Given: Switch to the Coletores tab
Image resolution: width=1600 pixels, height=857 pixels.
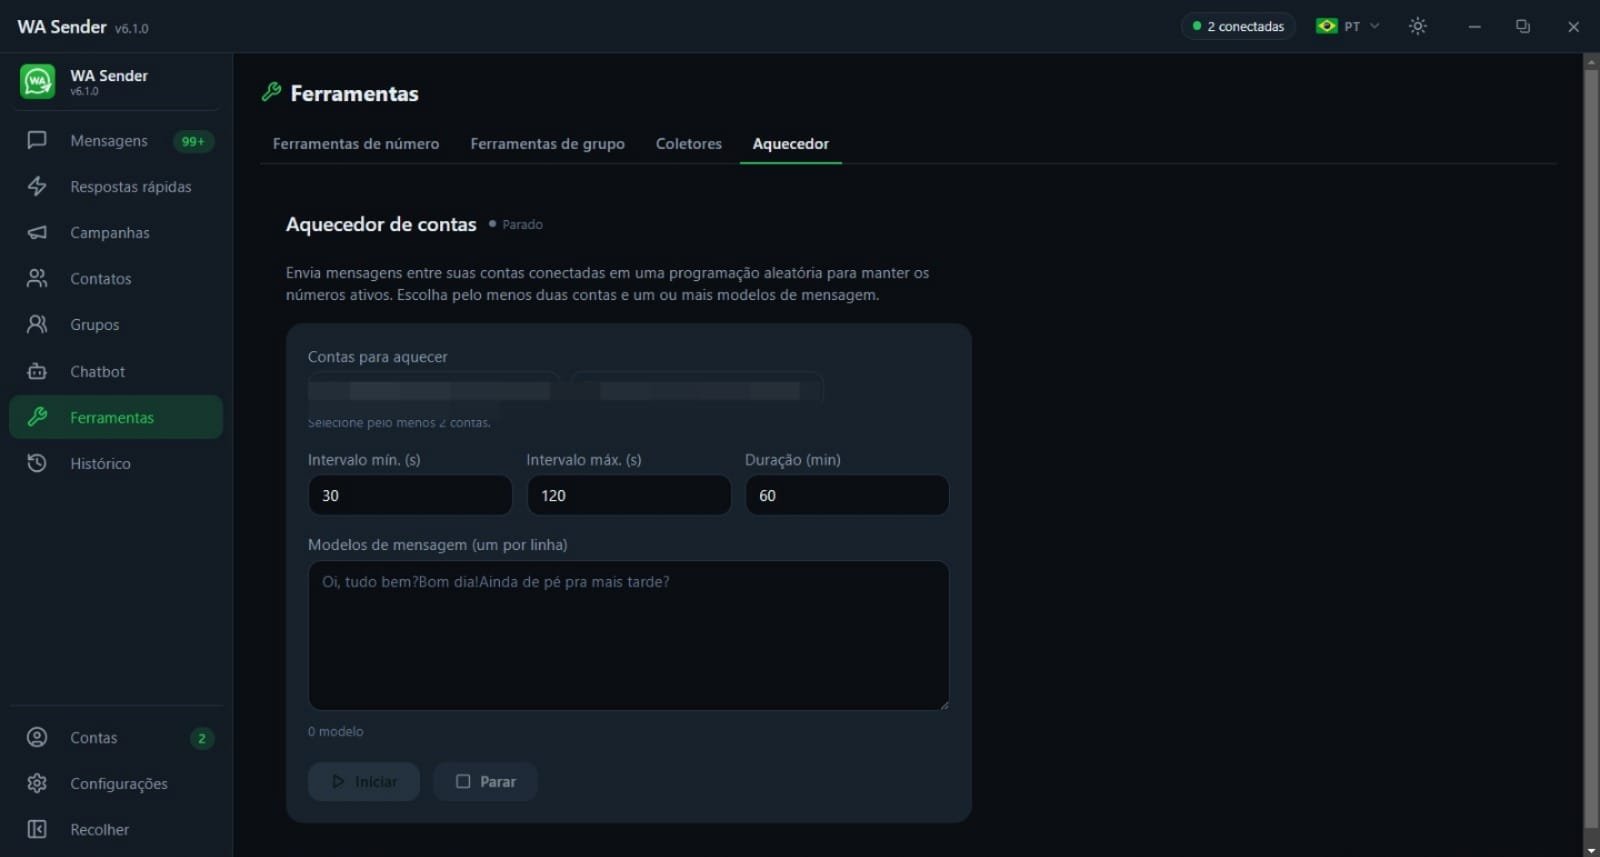Looking at the screenshot, I should (x=688, y=144).
